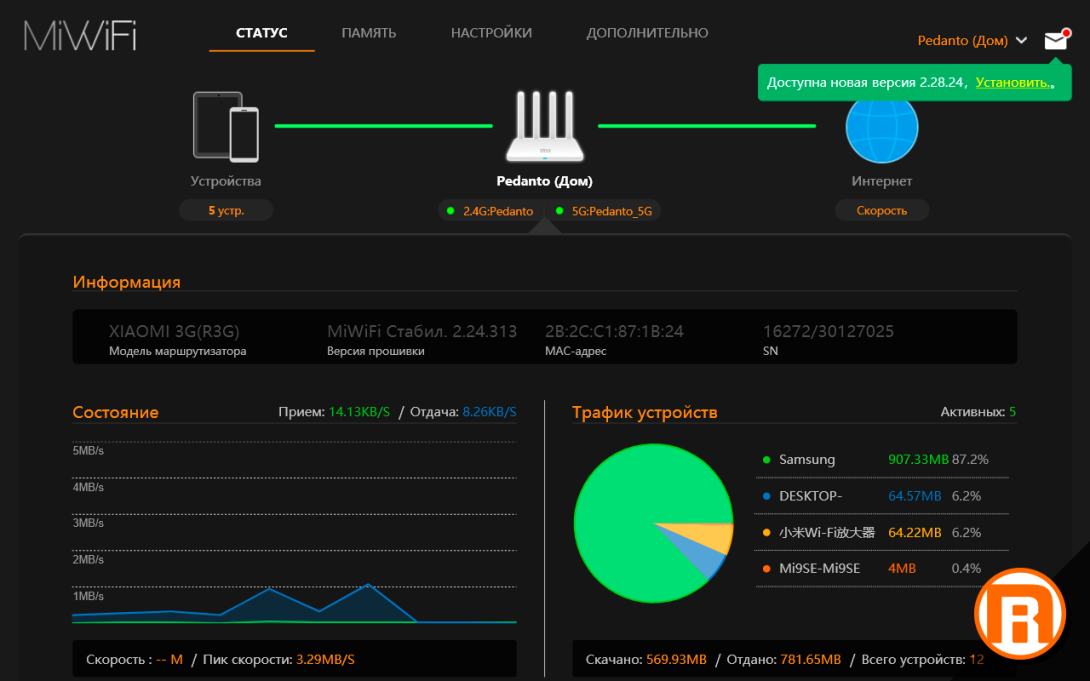Click the download rate 14.13KB/S value

pyautogui.click(x=359, y=412)
